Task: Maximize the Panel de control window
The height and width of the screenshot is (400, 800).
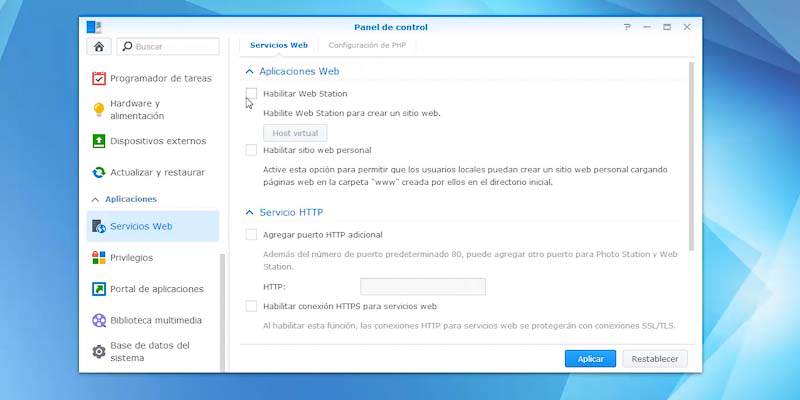Action: [x=667, y=27]
